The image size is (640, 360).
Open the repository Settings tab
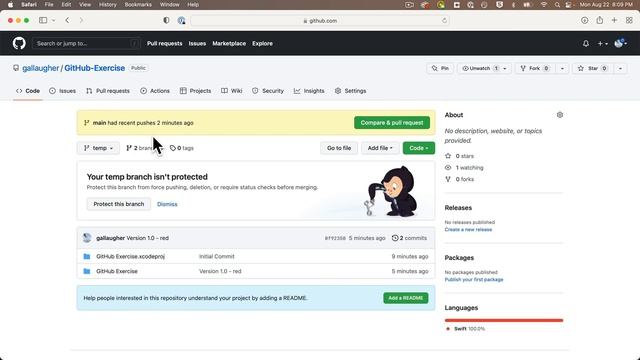[x=351, y=91]
